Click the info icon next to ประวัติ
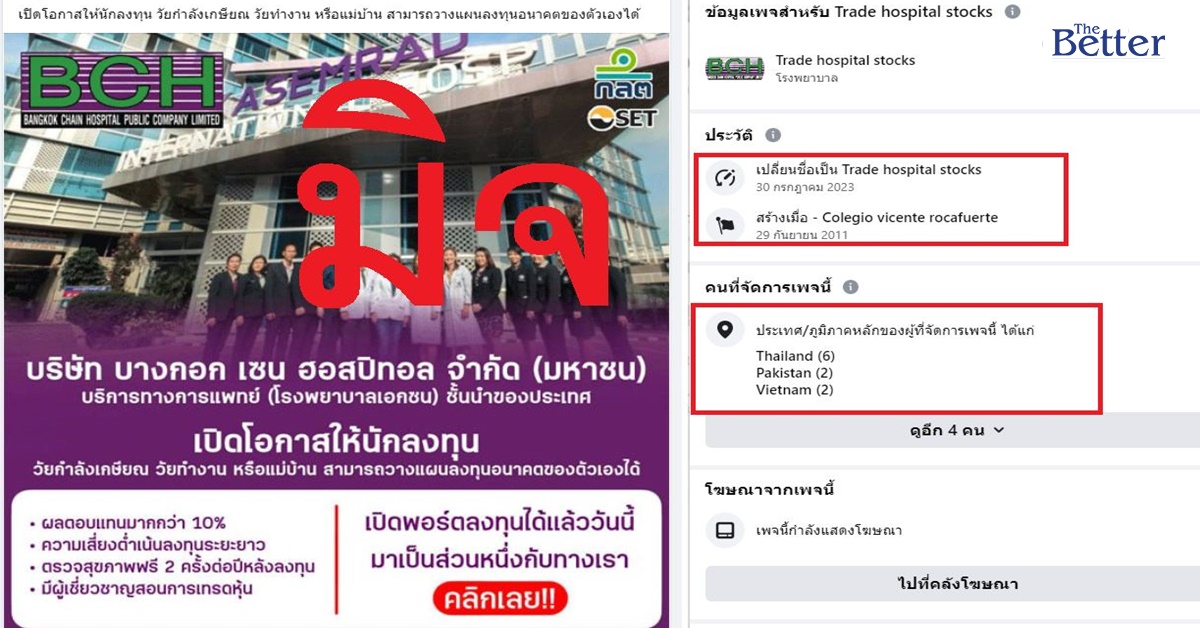Viewport: 1200px width, 628px height. [773, 135]
